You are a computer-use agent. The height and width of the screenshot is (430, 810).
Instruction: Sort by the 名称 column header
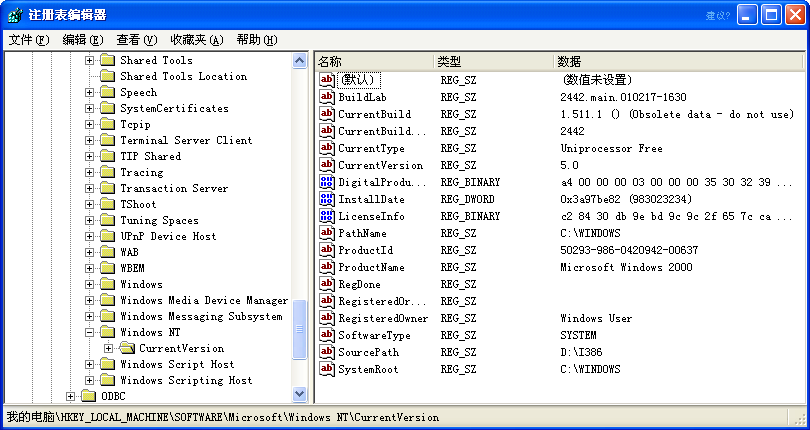374,62
